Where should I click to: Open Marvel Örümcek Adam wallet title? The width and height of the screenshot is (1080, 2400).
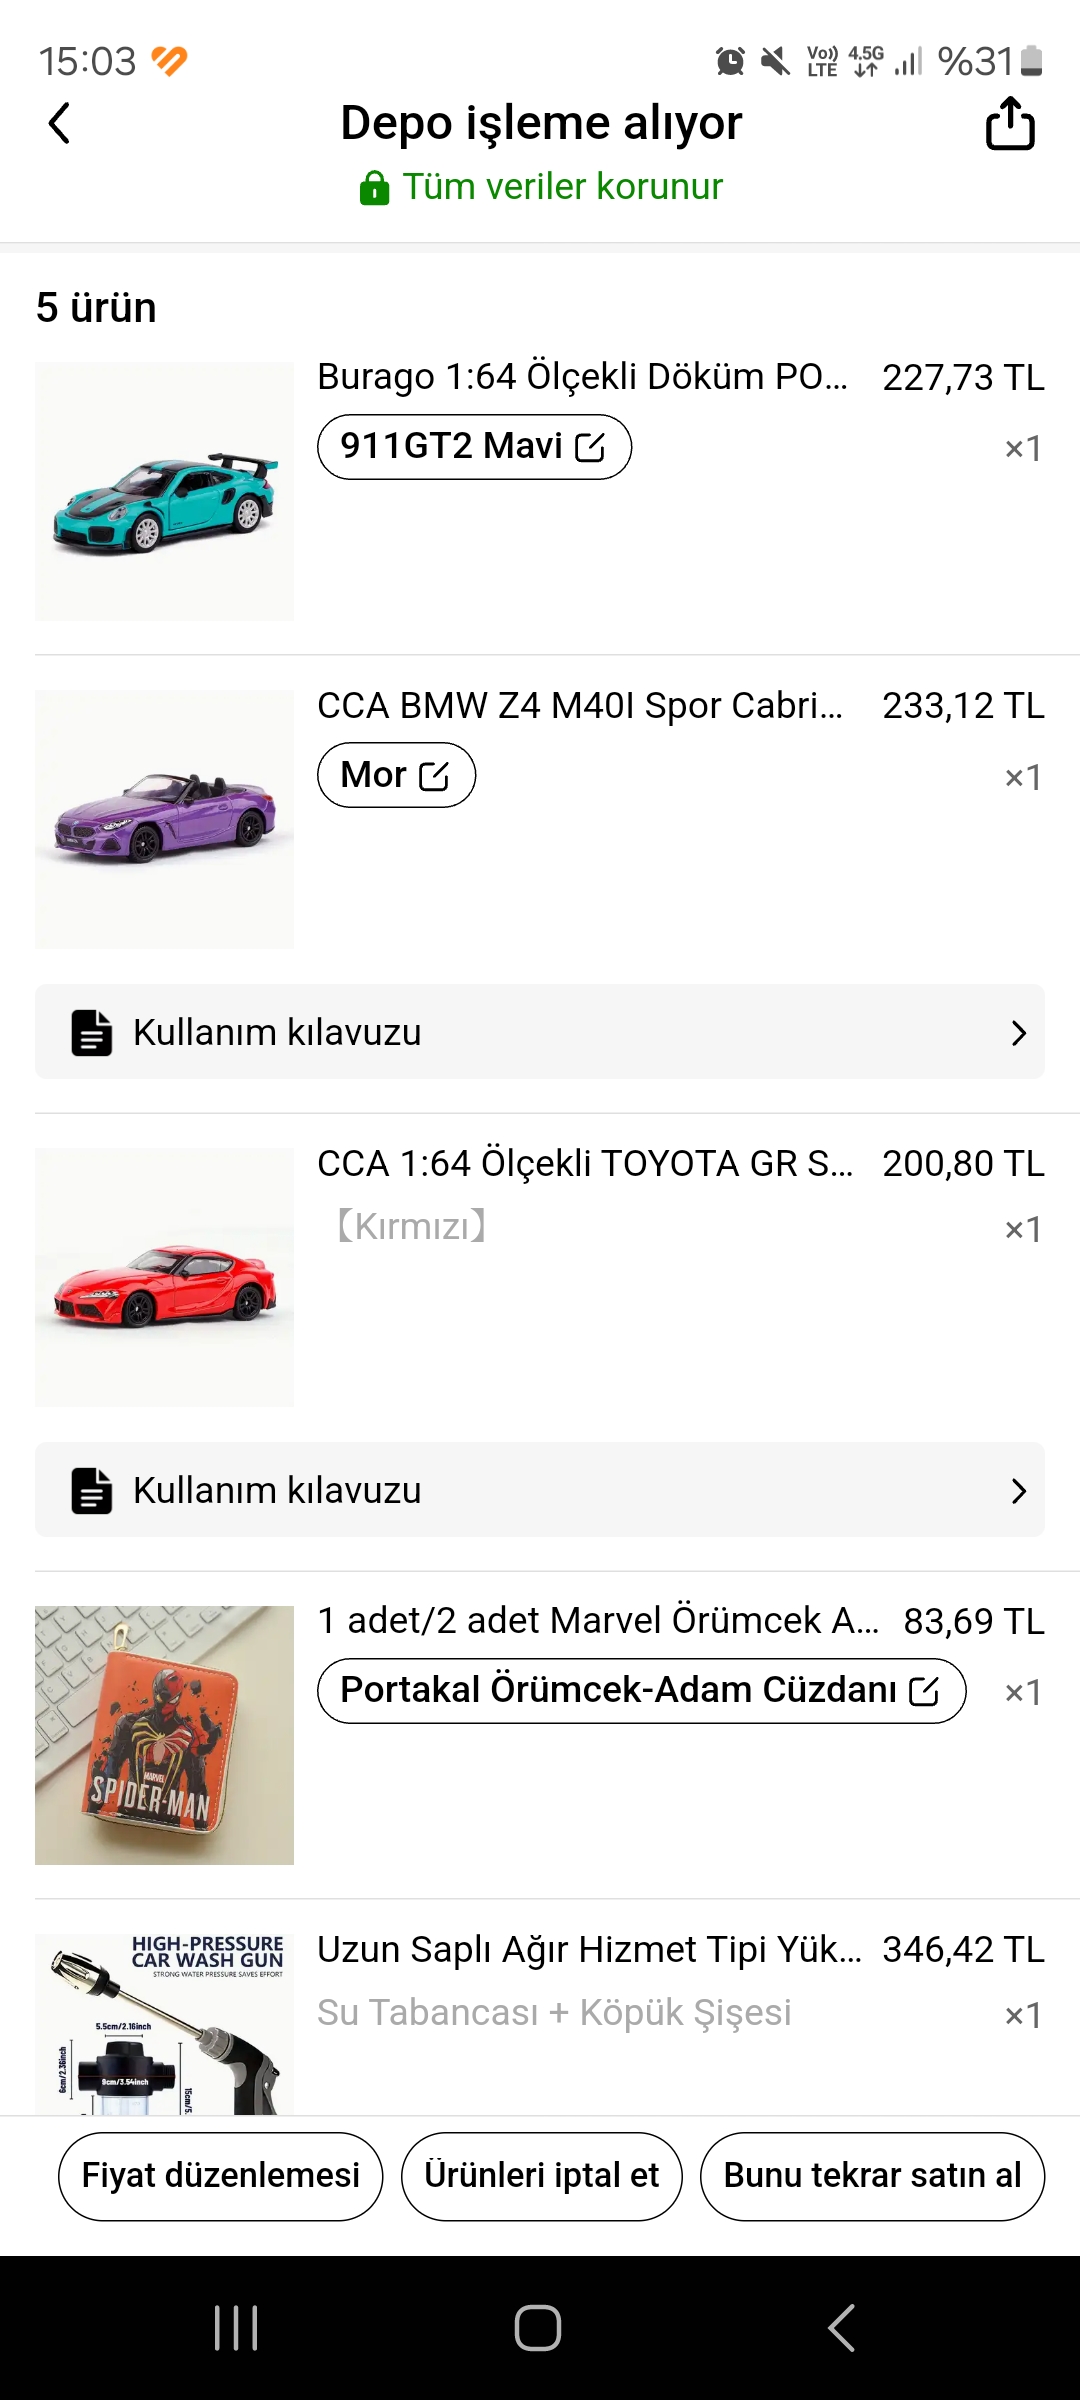pos(597,1621)
